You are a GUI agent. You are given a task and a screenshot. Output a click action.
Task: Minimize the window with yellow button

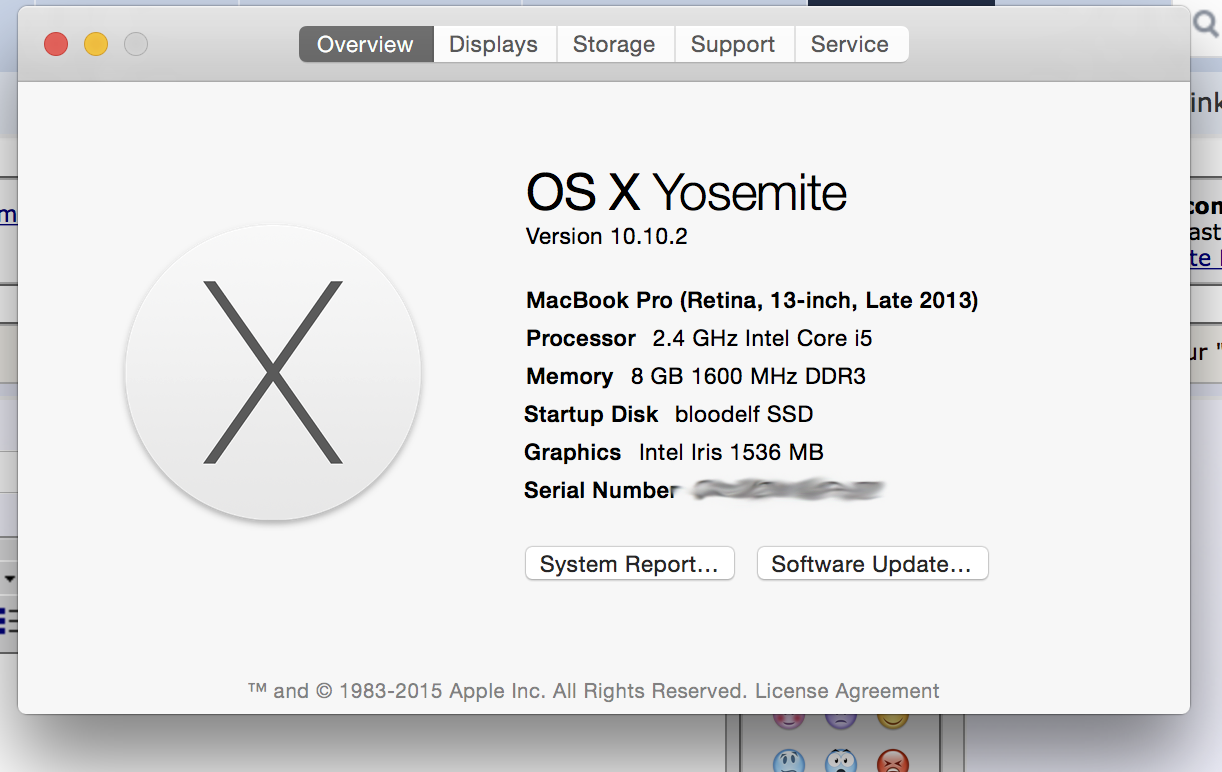(96, 44)
